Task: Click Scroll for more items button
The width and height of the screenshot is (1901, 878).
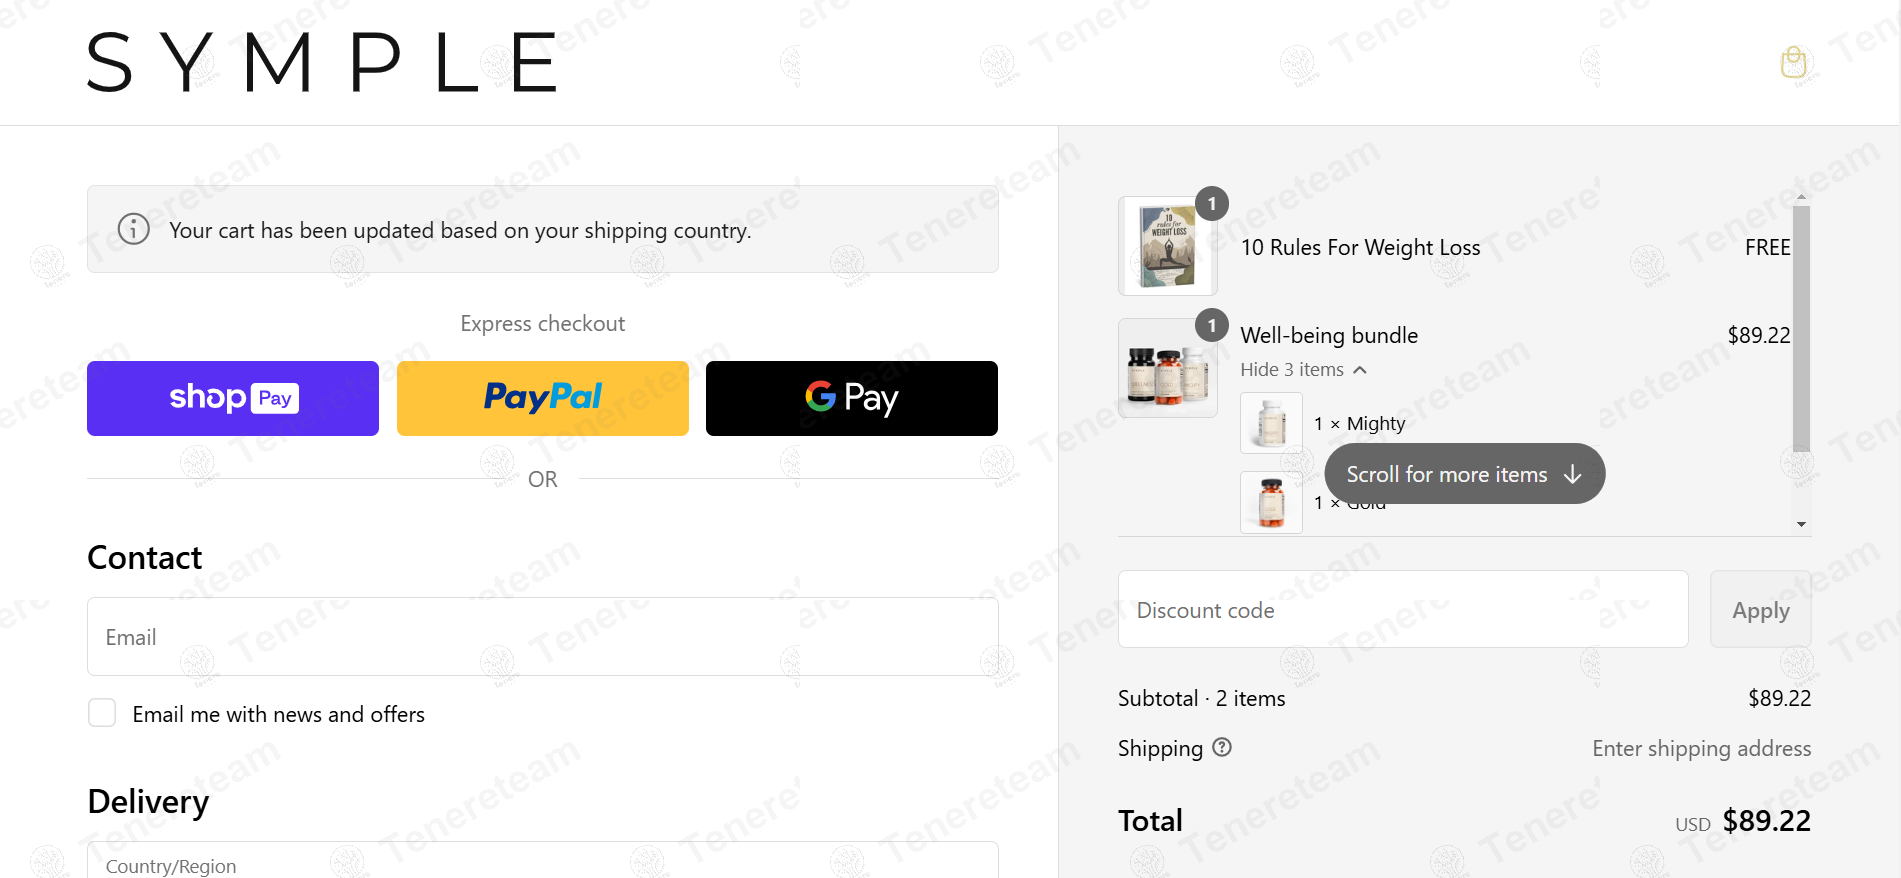Action: [x=1464, y=474]
